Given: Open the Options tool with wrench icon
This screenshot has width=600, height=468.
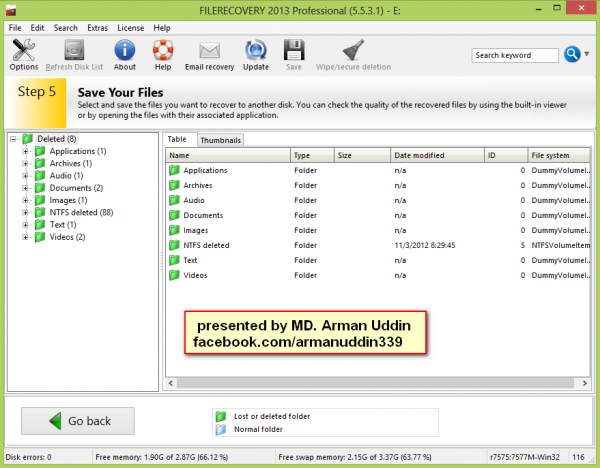Looking at the screenshot, I should [x=24, y=55].
